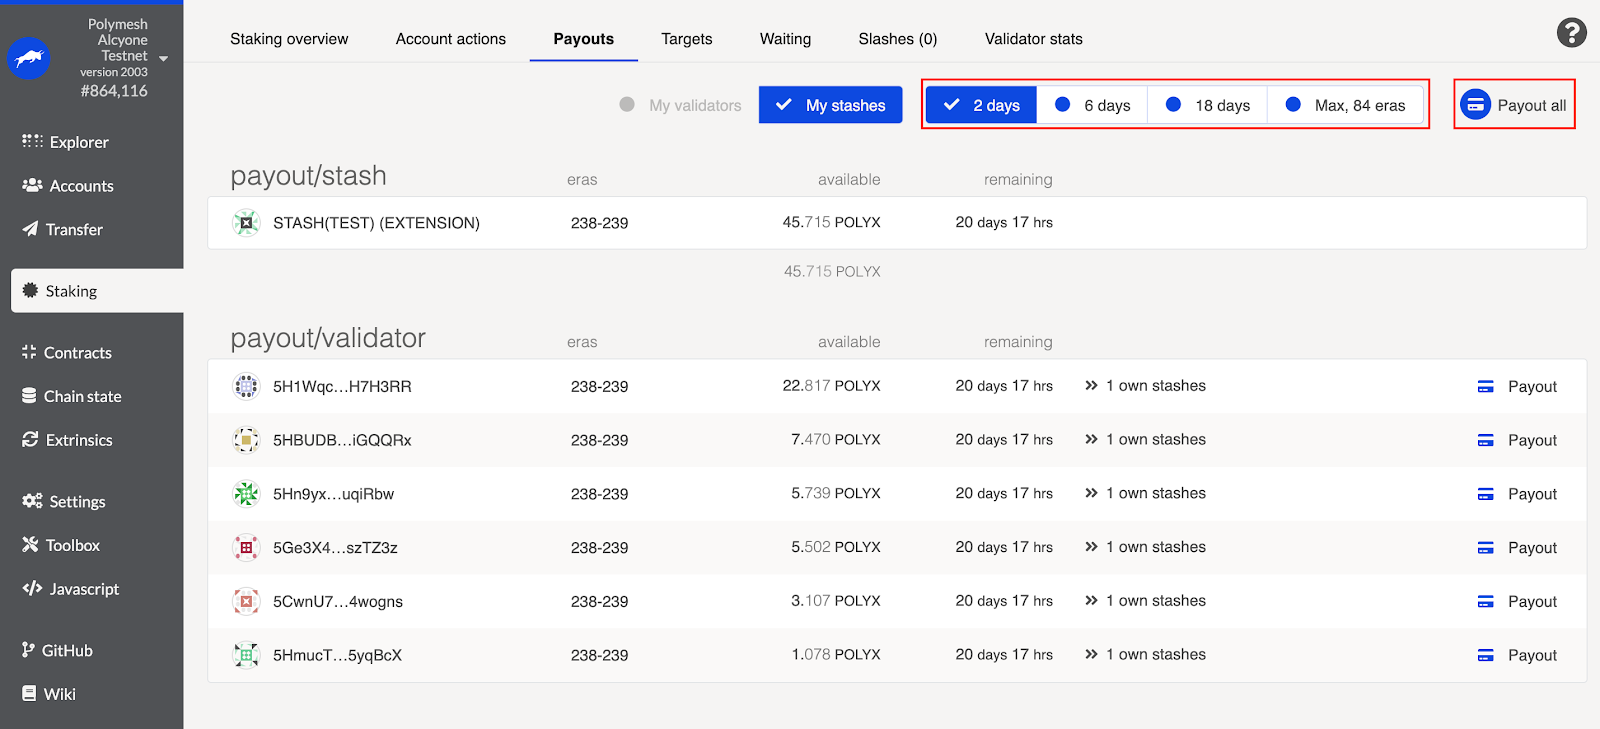Screen dimensions: 1600x729
Task: Click Payout for 5Ge3X4…szTZ3z
Action: 1517,548
